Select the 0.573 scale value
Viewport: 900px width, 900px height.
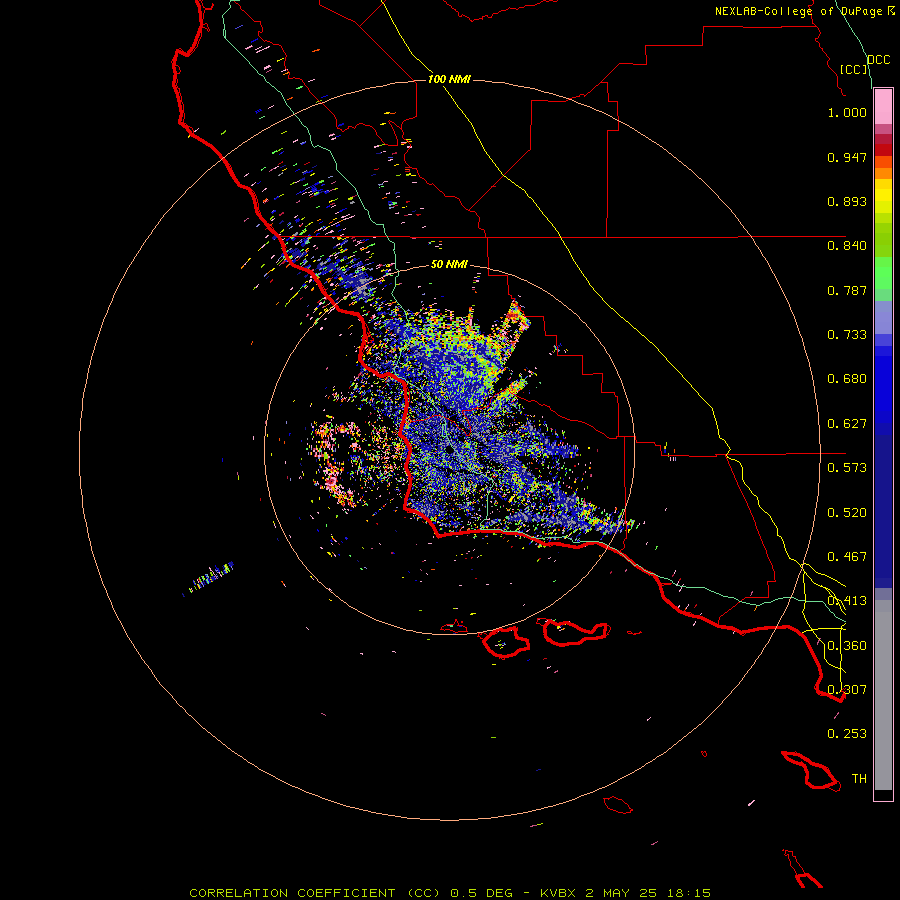847,468
